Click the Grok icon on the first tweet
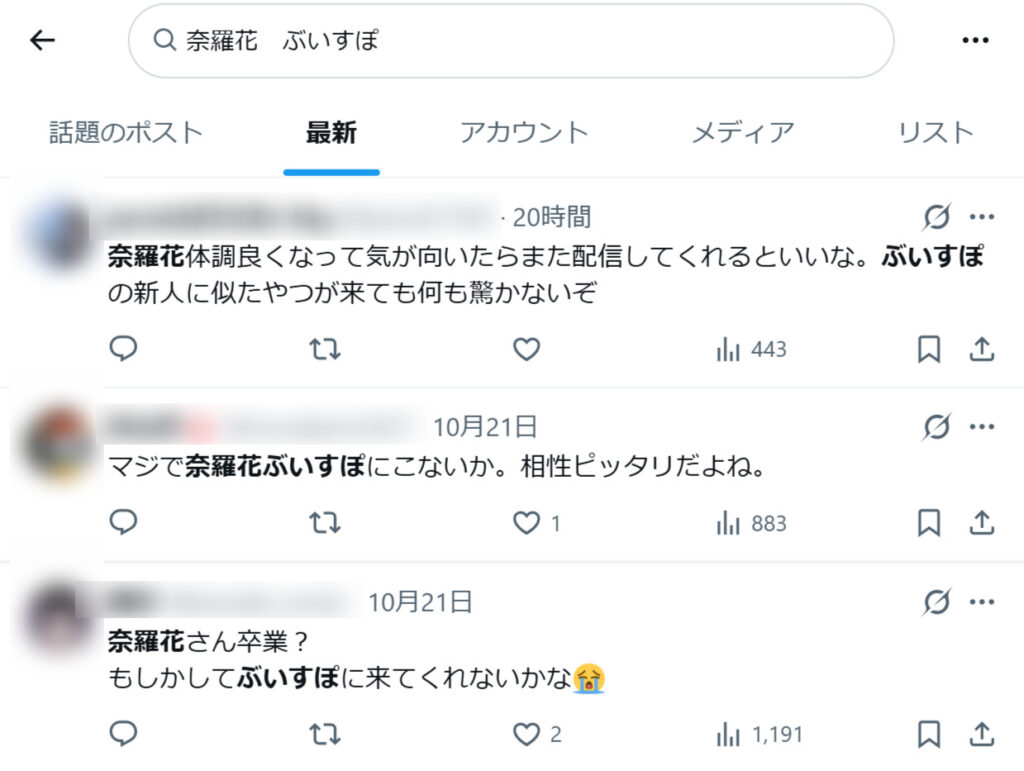The image size is (1024, 771). click(x=934, y=215)
